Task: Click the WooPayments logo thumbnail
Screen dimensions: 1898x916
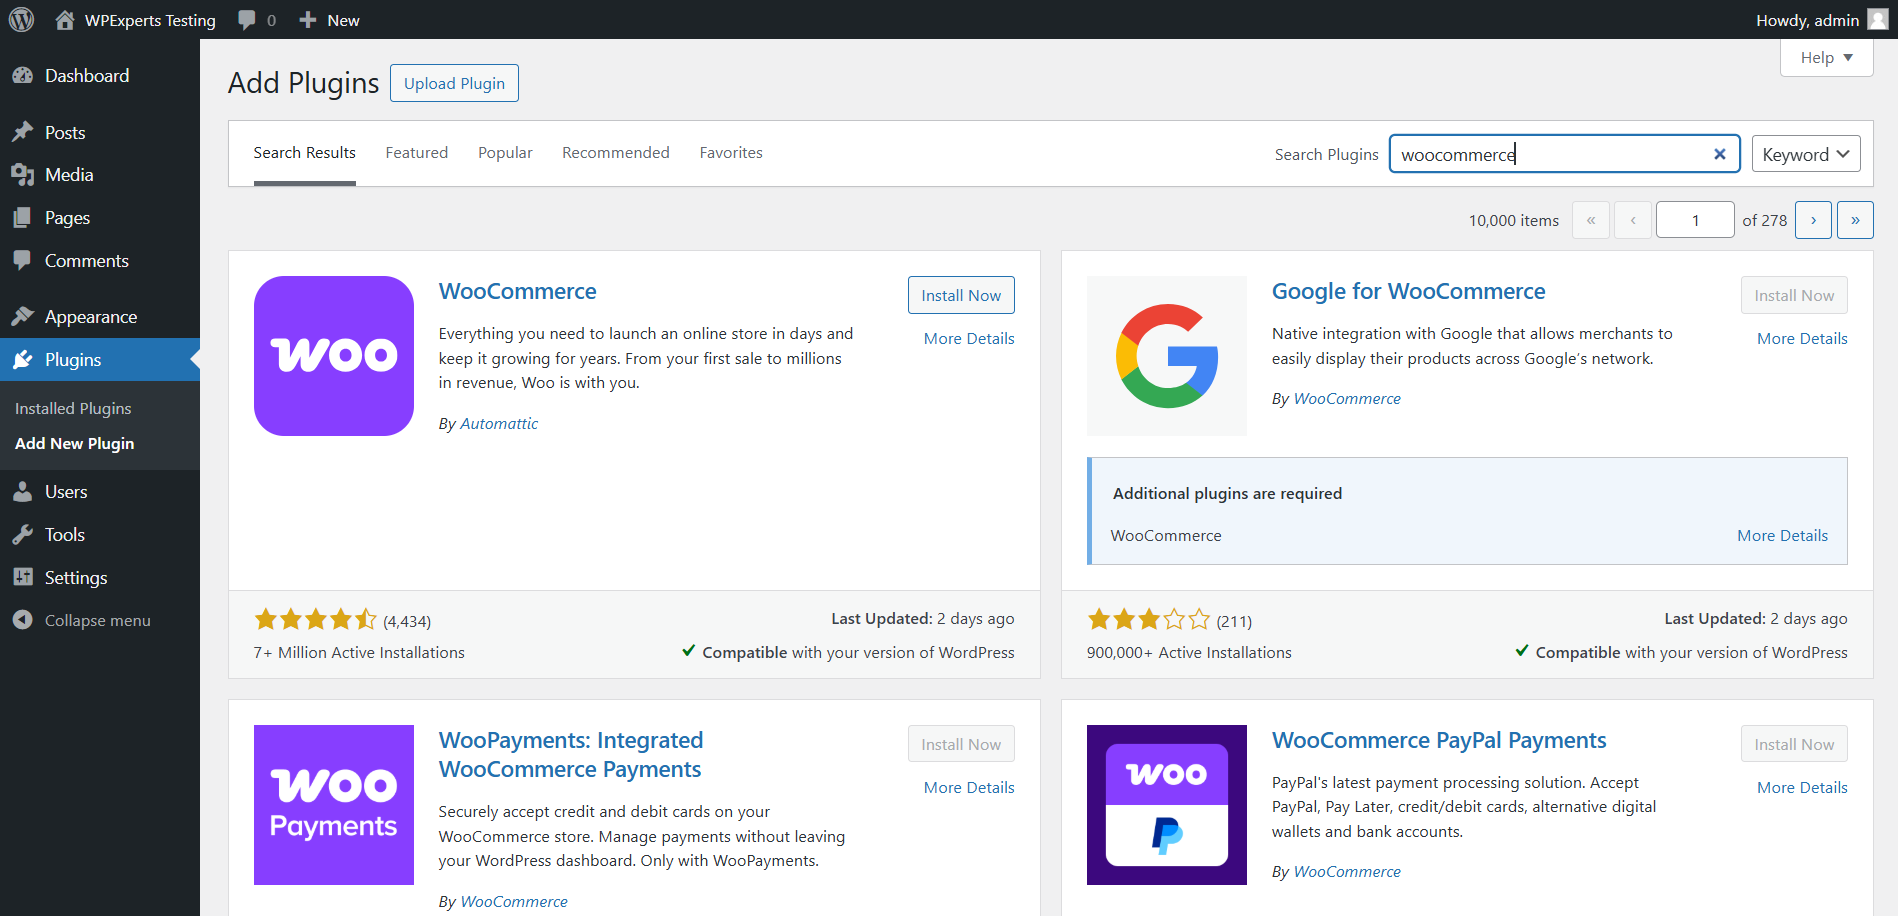Action: 334,805
